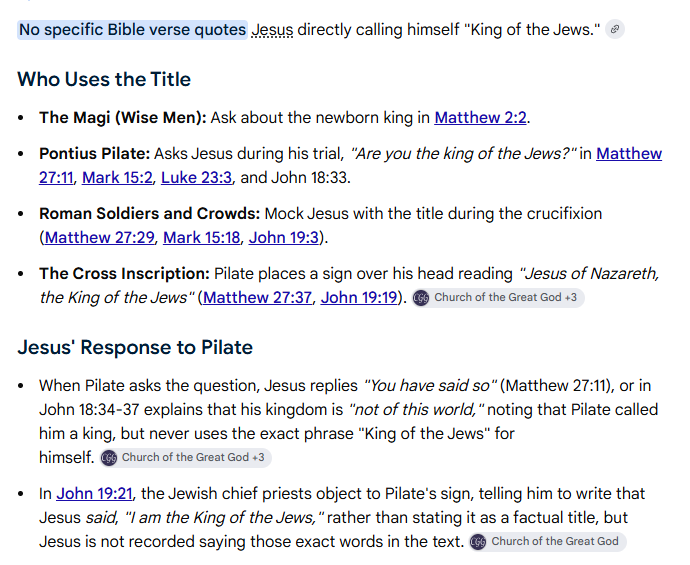
Task: Follow the John 19:19 link
Action: [x=359, y=297]
